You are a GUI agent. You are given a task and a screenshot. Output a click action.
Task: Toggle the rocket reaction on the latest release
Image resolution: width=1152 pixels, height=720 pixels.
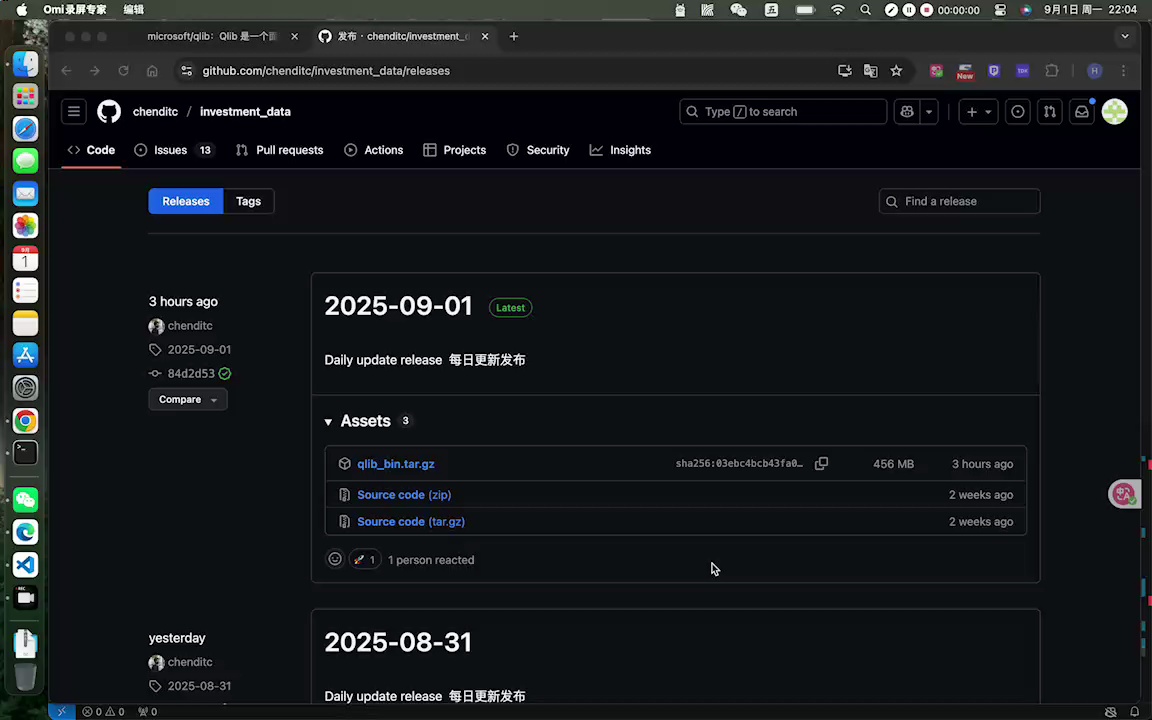click(363, 559)
